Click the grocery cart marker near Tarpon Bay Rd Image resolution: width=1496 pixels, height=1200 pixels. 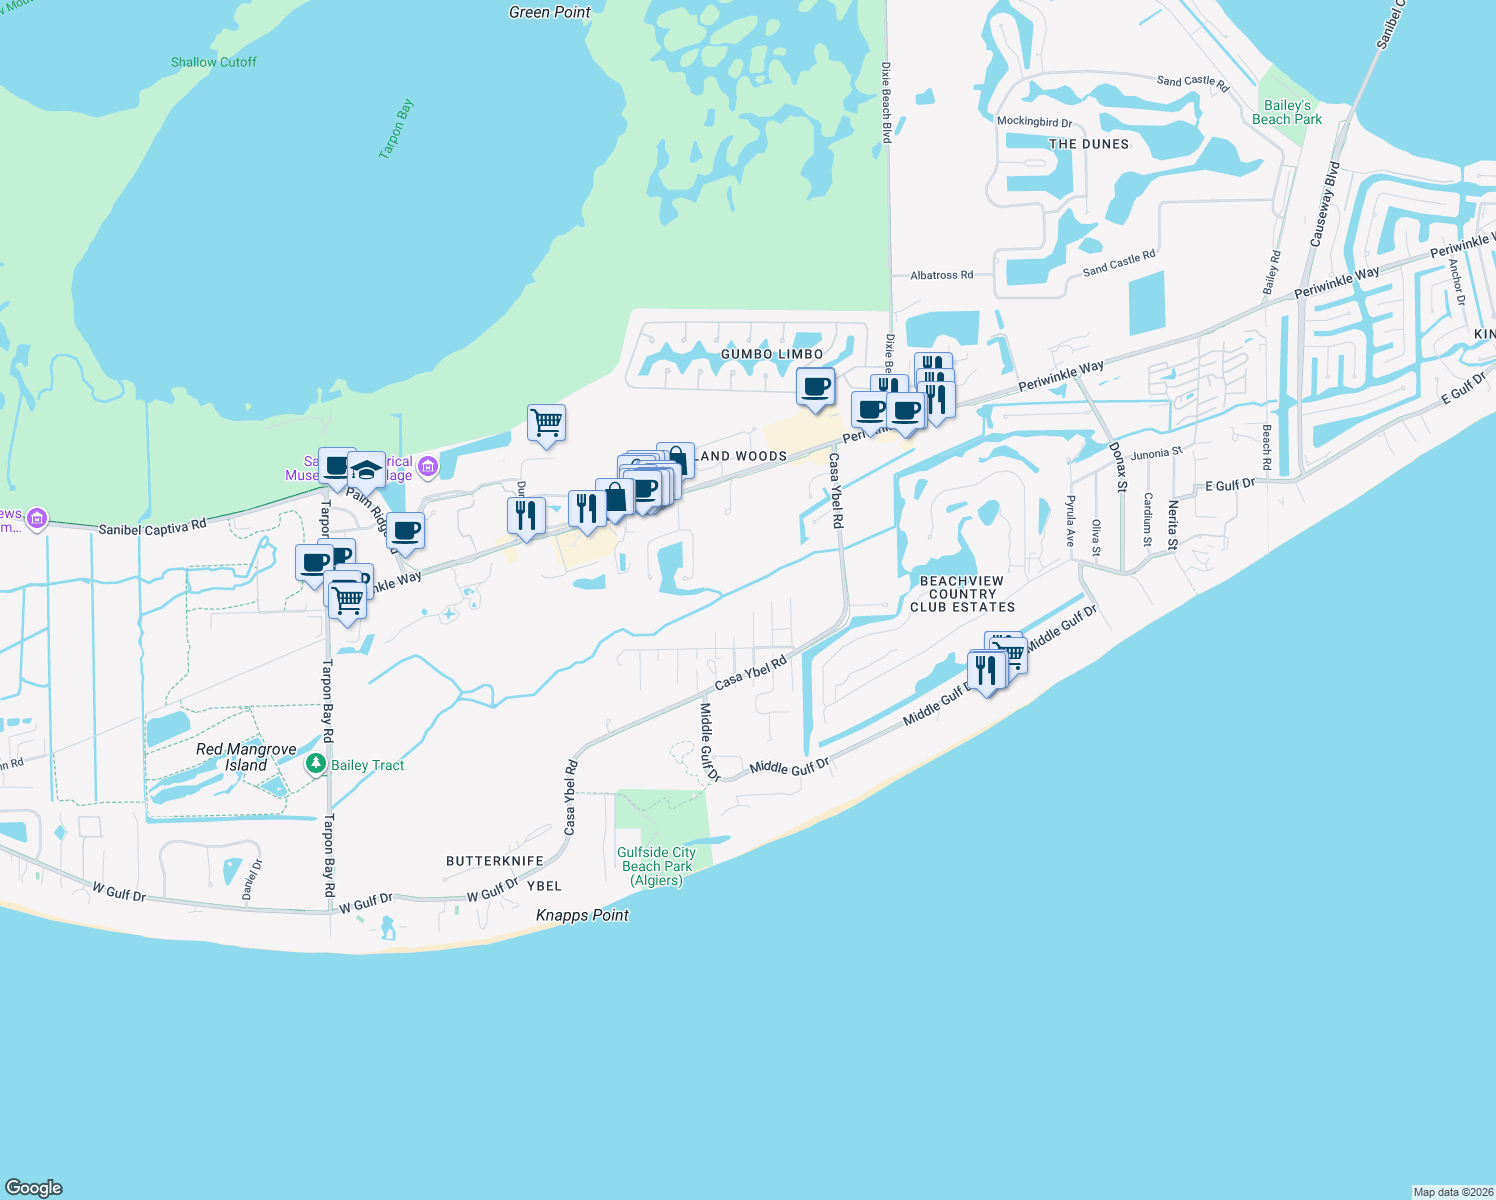(347, 598)
